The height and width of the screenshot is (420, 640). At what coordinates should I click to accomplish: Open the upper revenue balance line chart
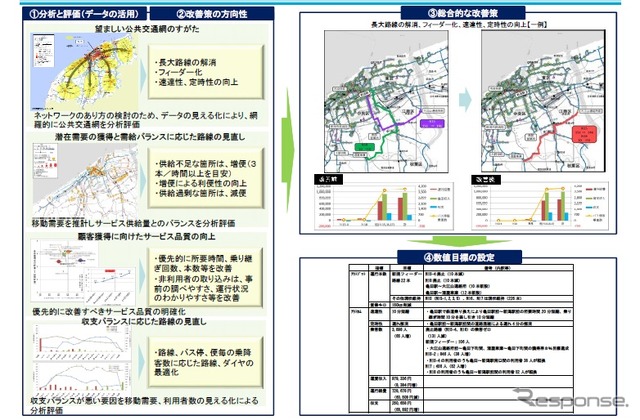pyautogui.click(x=82, y=341)
